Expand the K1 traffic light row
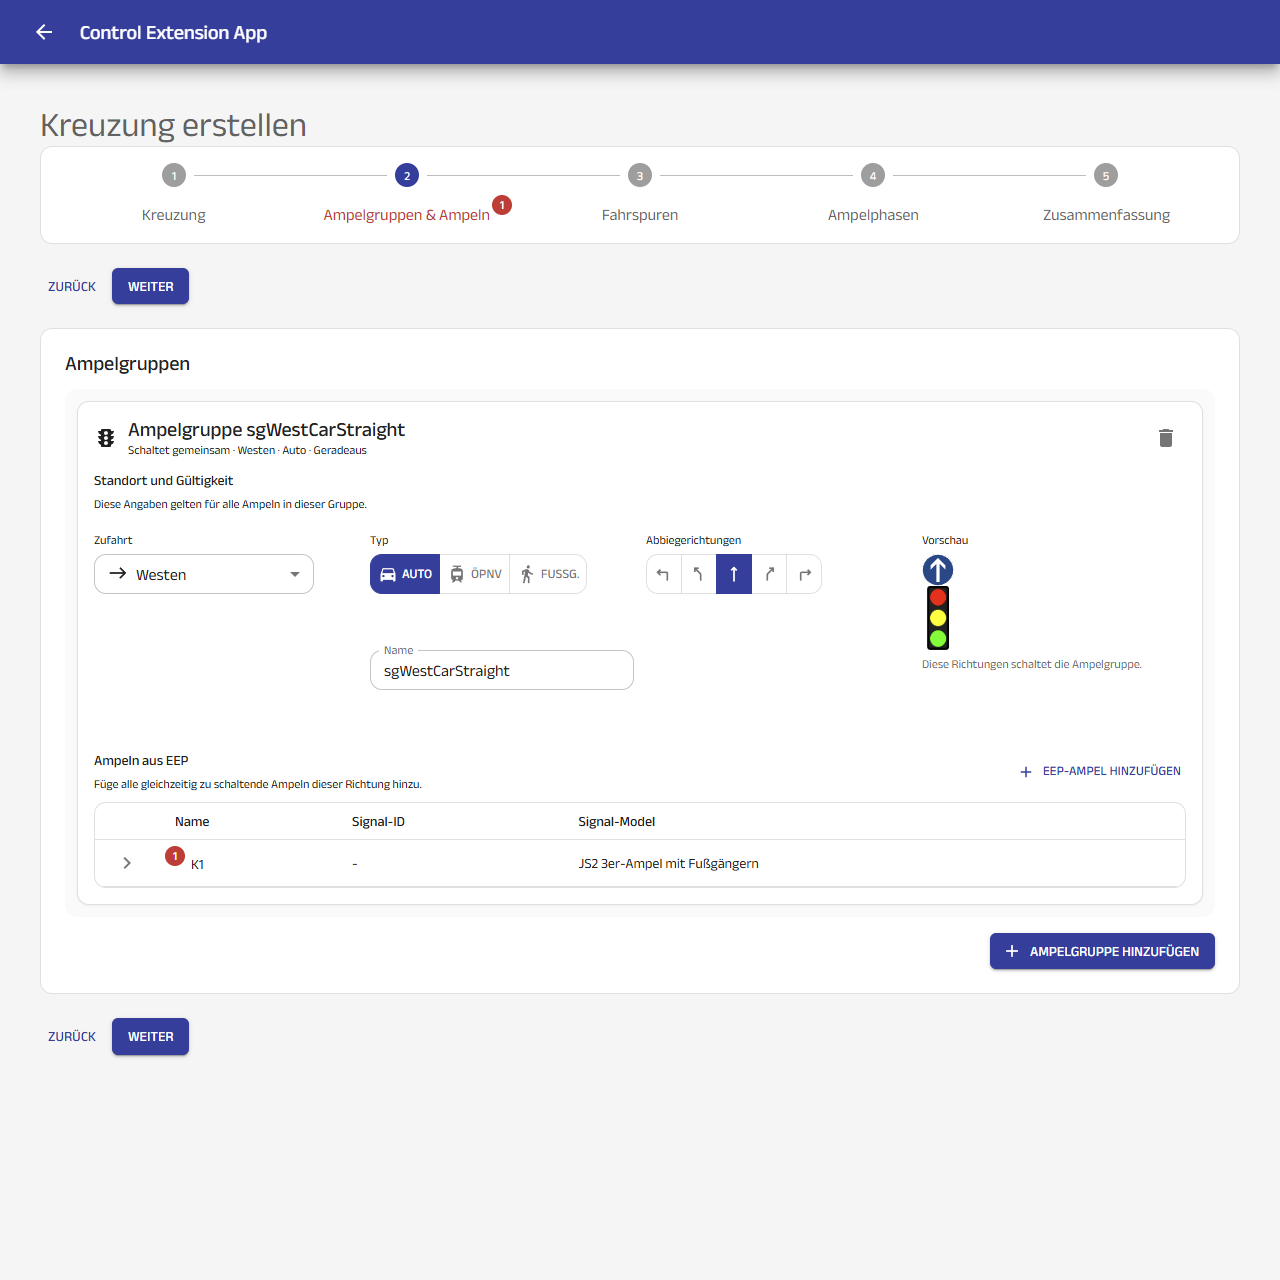The height and width of the screenshot is (1280, 1280). pyautogui.click(x=127, y=863)
